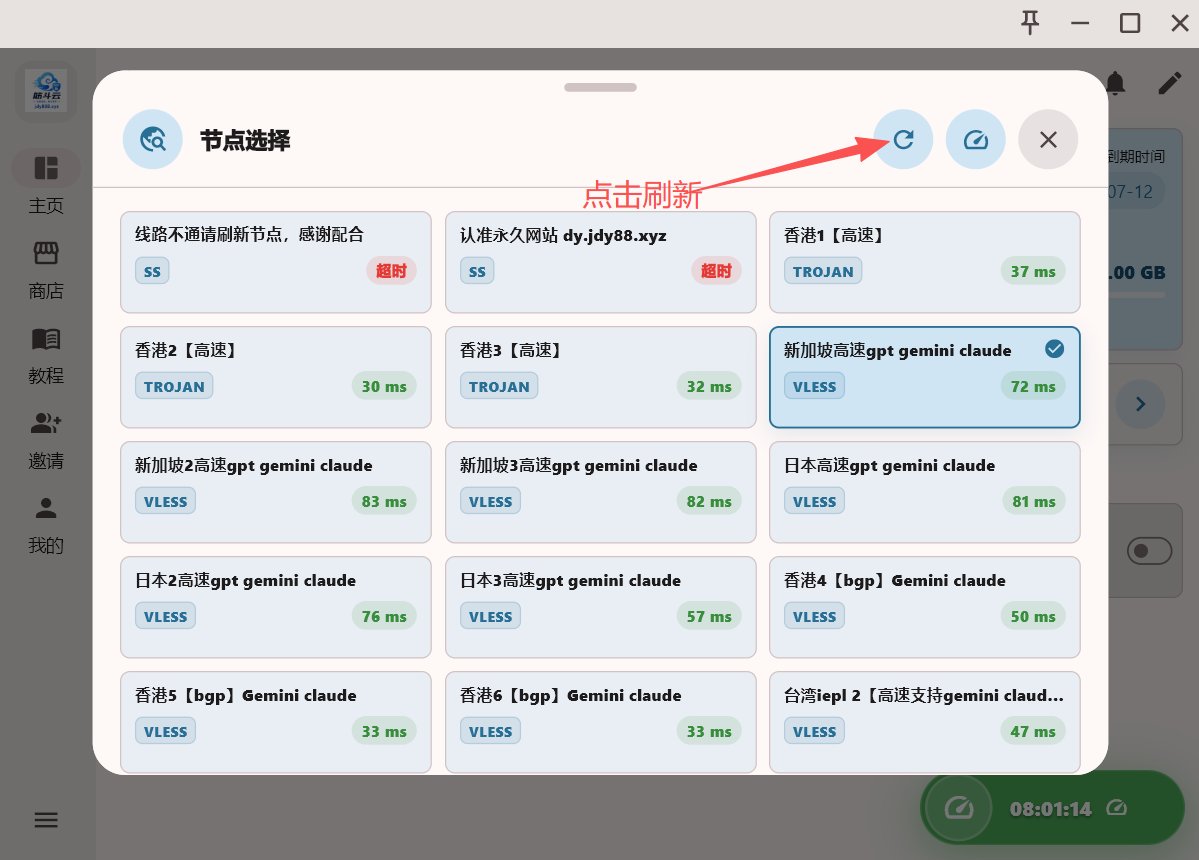This screenshot has height=860, width=1199.
Task: Click TROJAN tag on 香港2 card
Action: pos(174,386)
